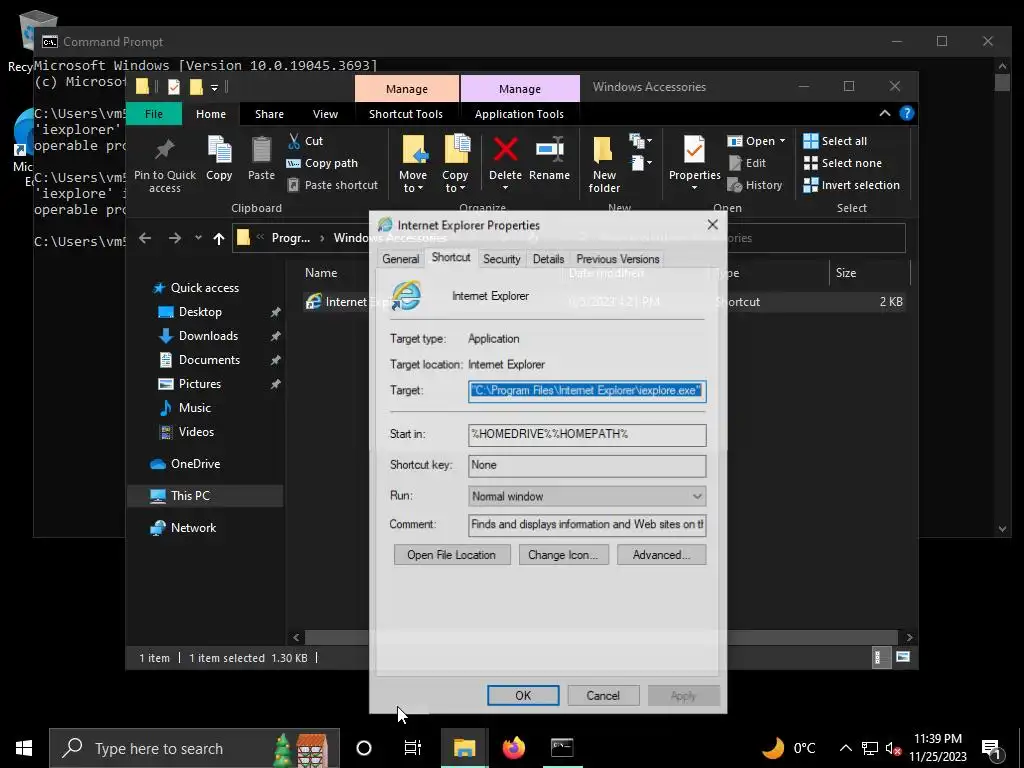Image resolution: width=1024 pixels, height=768 pixels.
Task: Click the Shortcut key field
Action: point(587,466)
